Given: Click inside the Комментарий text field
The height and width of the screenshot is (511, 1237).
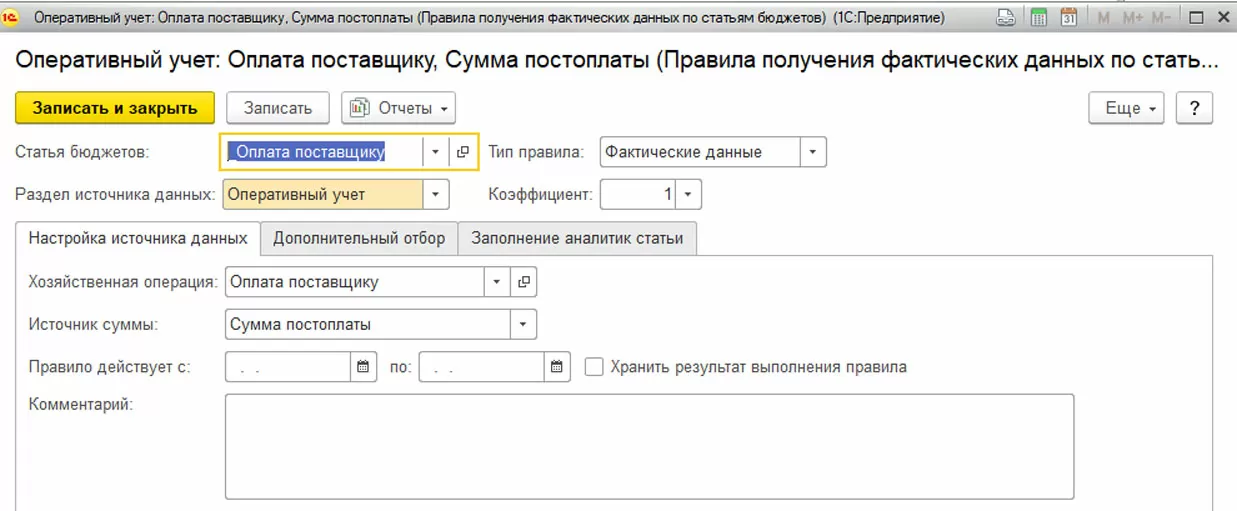Looking at the screenshot, I should (x=649, y=445).
